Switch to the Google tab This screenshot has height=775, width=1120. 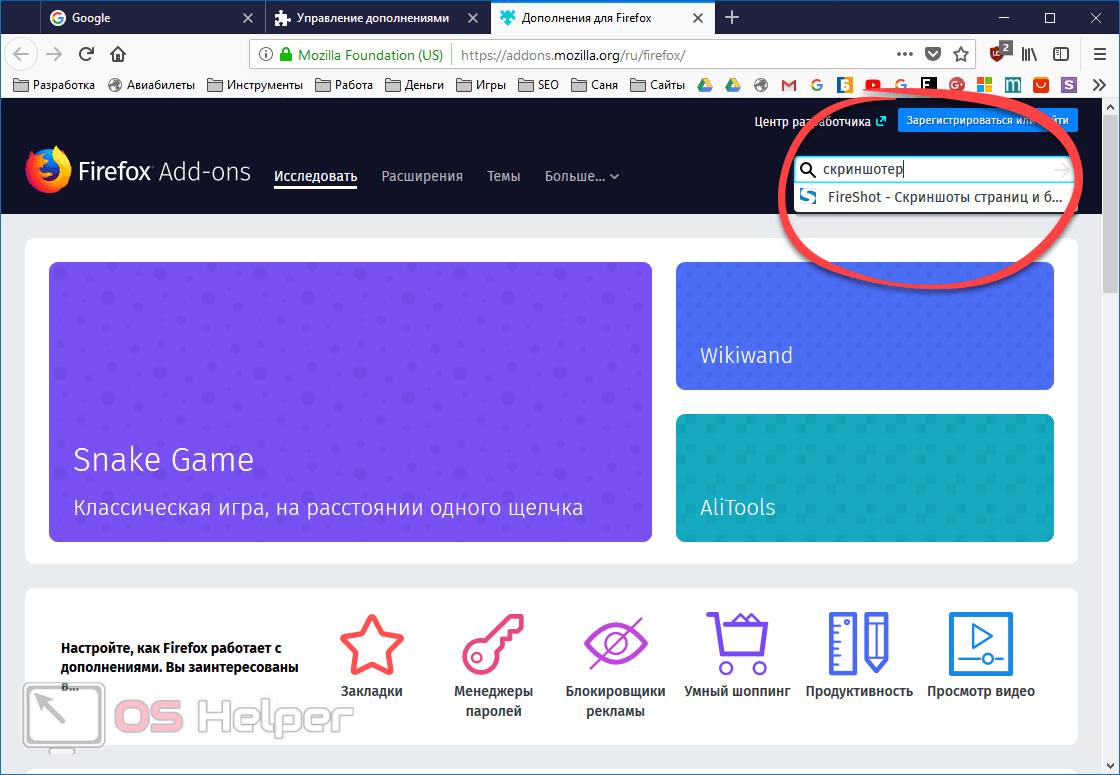click(153, 18)
